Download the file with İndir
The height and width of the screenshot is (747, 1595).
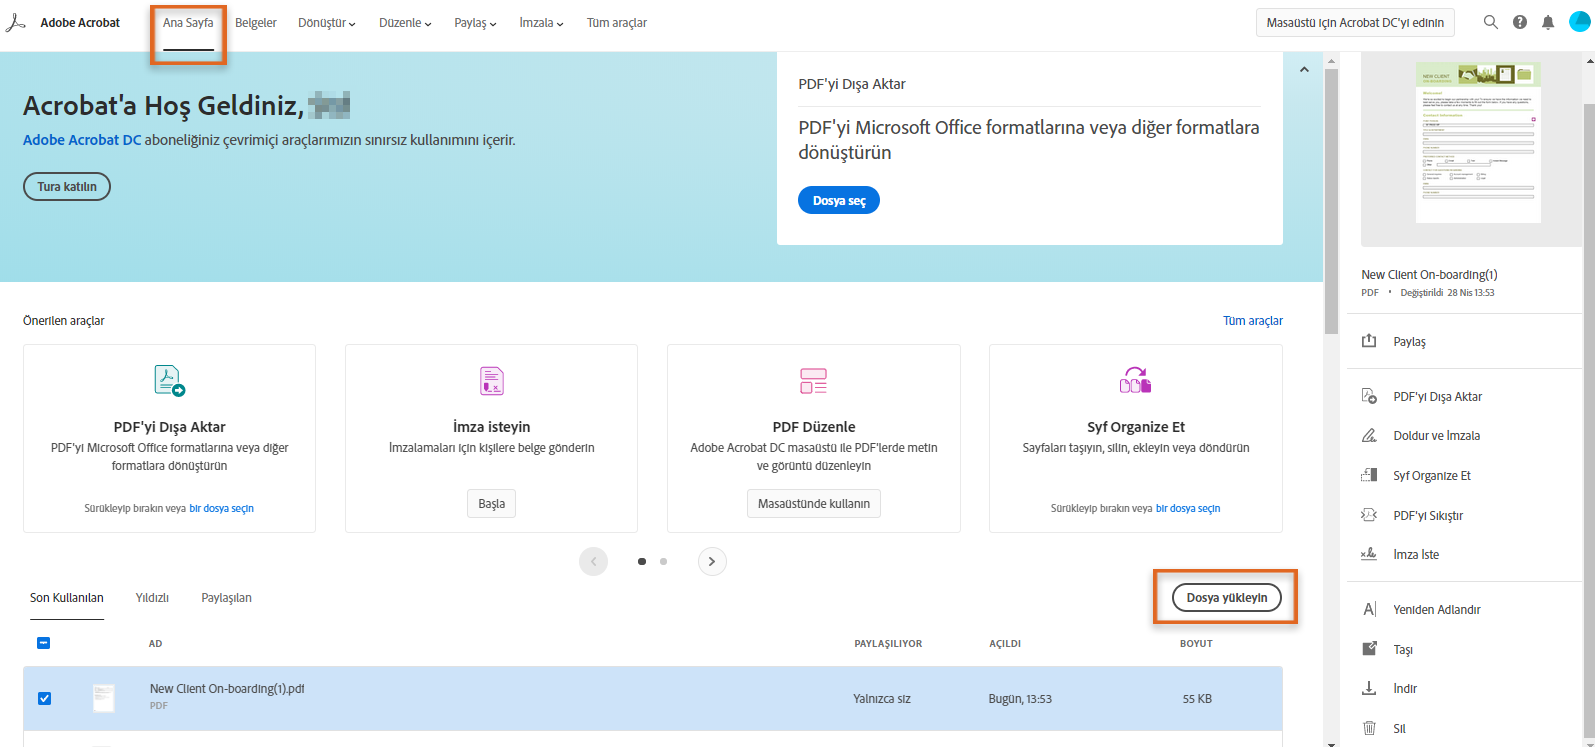click(x=1405, y=689)
